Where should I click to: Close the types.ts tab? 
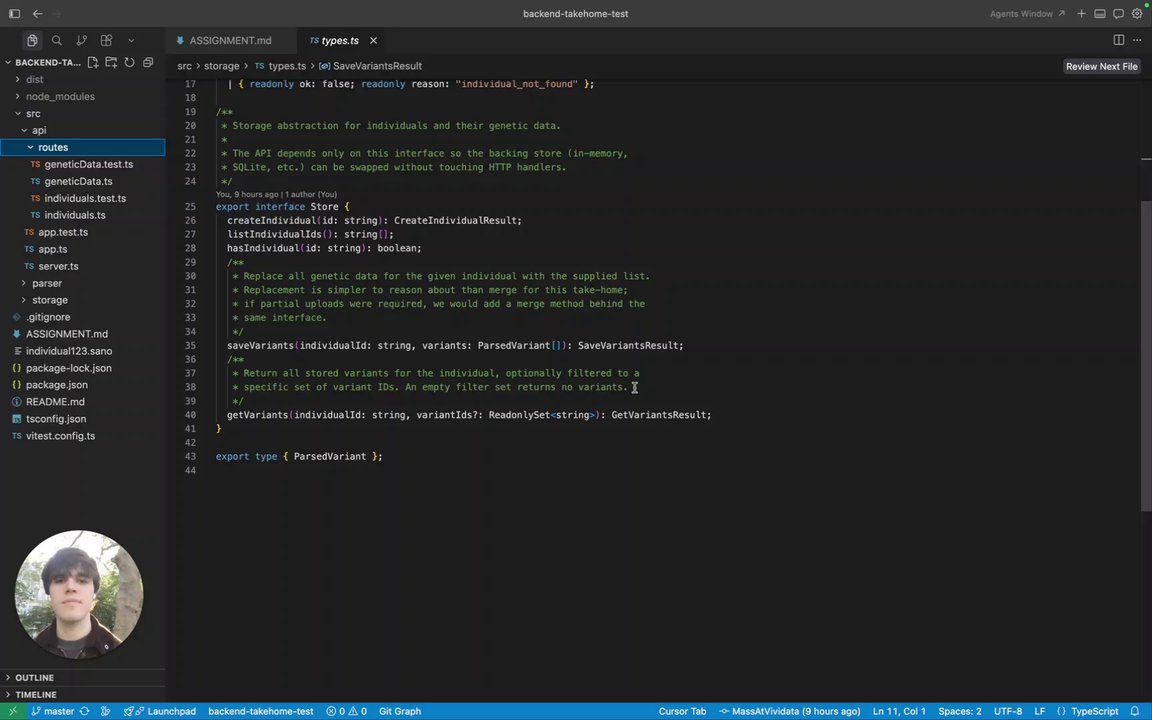(373, 40)
